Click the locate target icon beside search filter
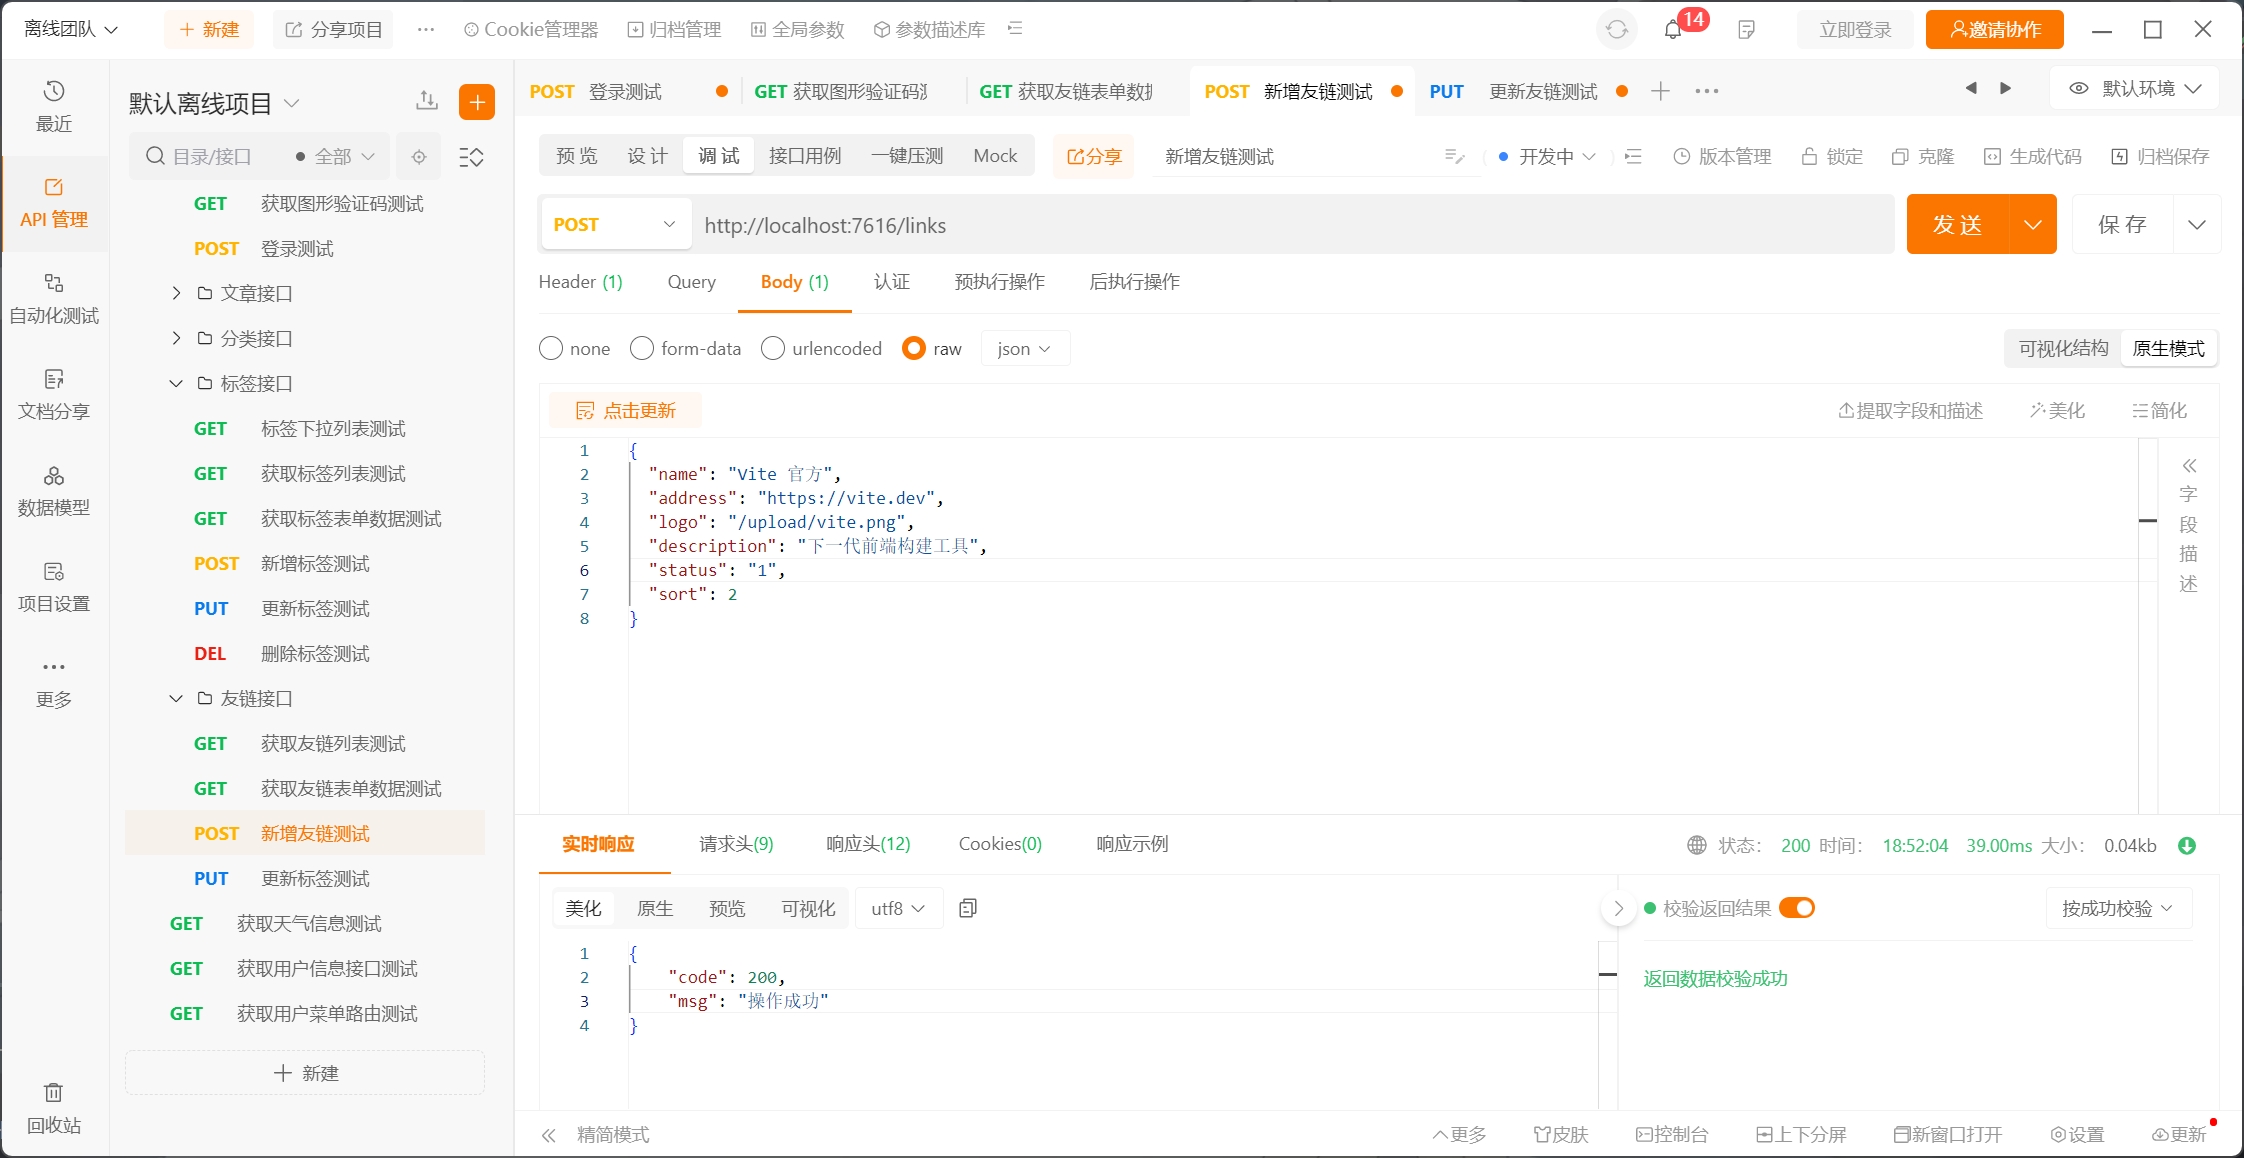2244x1158 pixels. (419, 157)
